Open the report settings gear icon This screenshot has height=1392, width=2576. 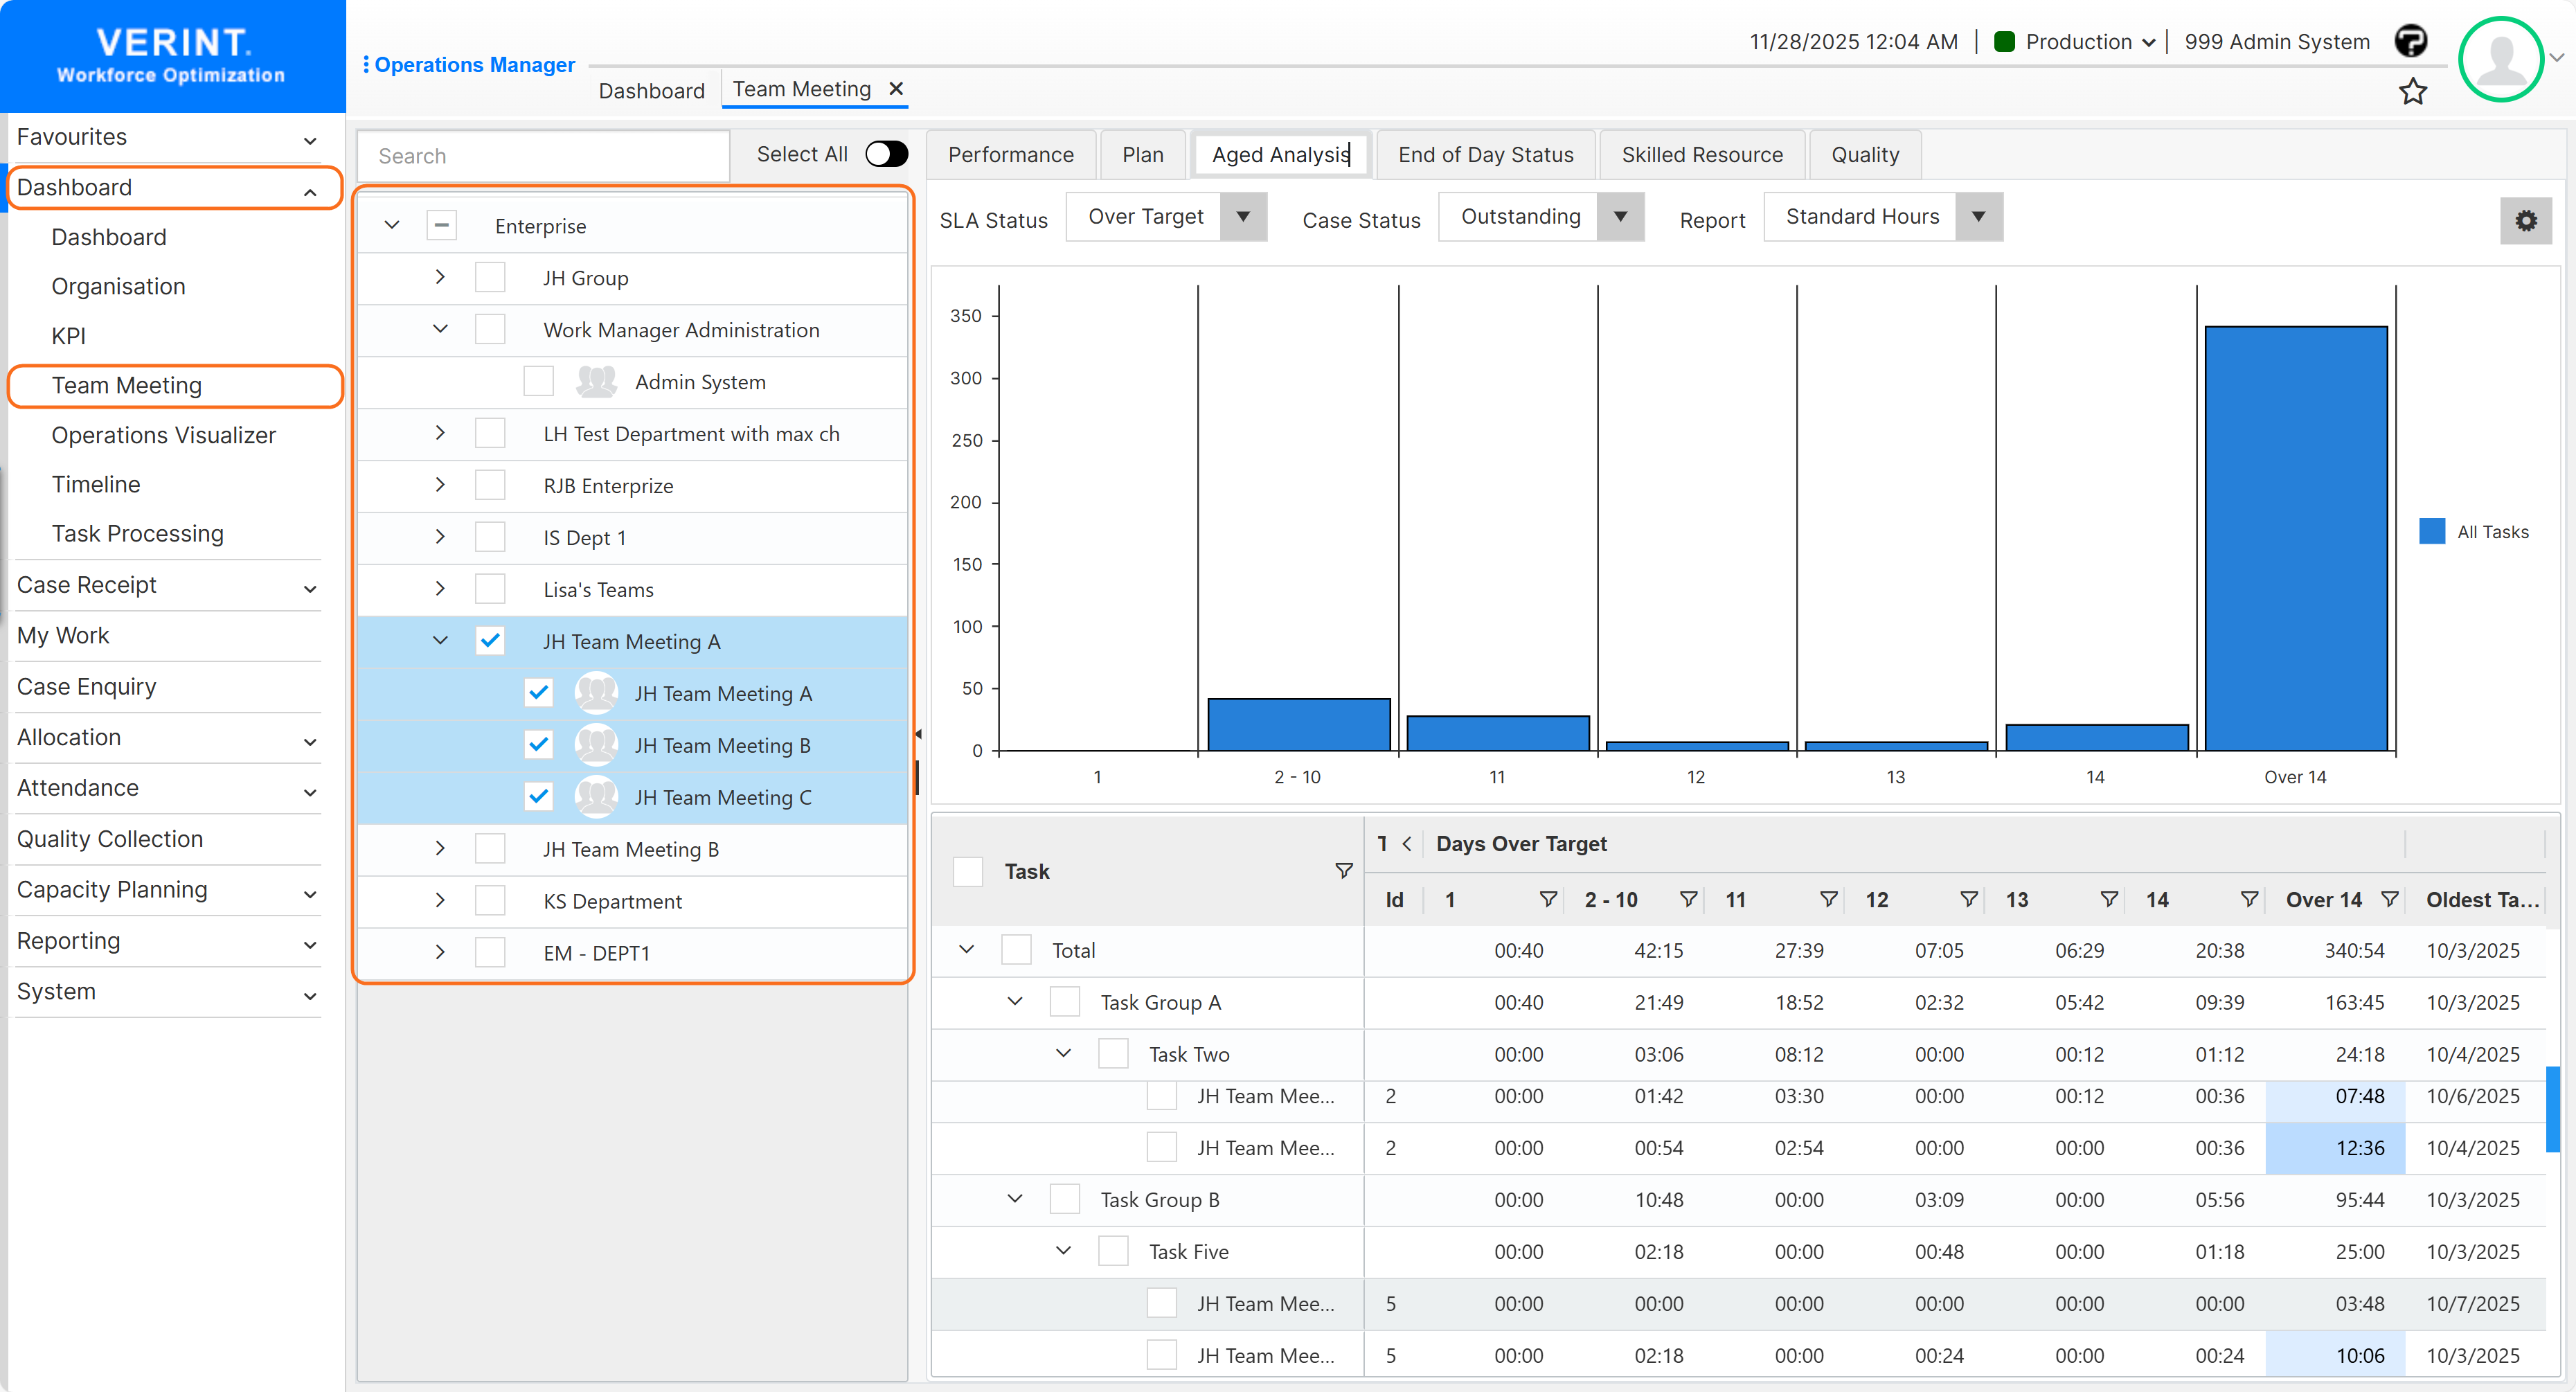point(2527,220)
